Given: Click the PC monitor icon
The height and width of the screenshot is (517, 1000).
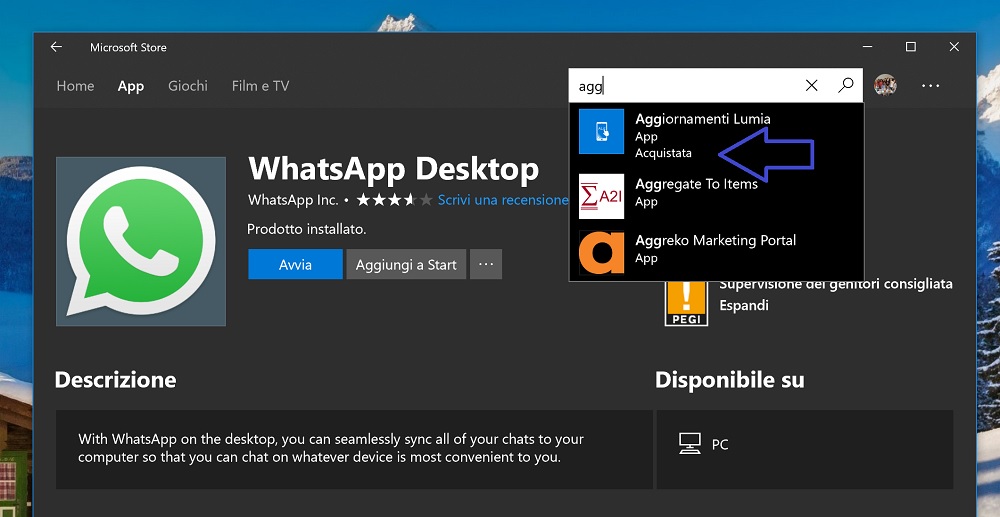Looking at the screenshot, I should (x=690, y=443).
